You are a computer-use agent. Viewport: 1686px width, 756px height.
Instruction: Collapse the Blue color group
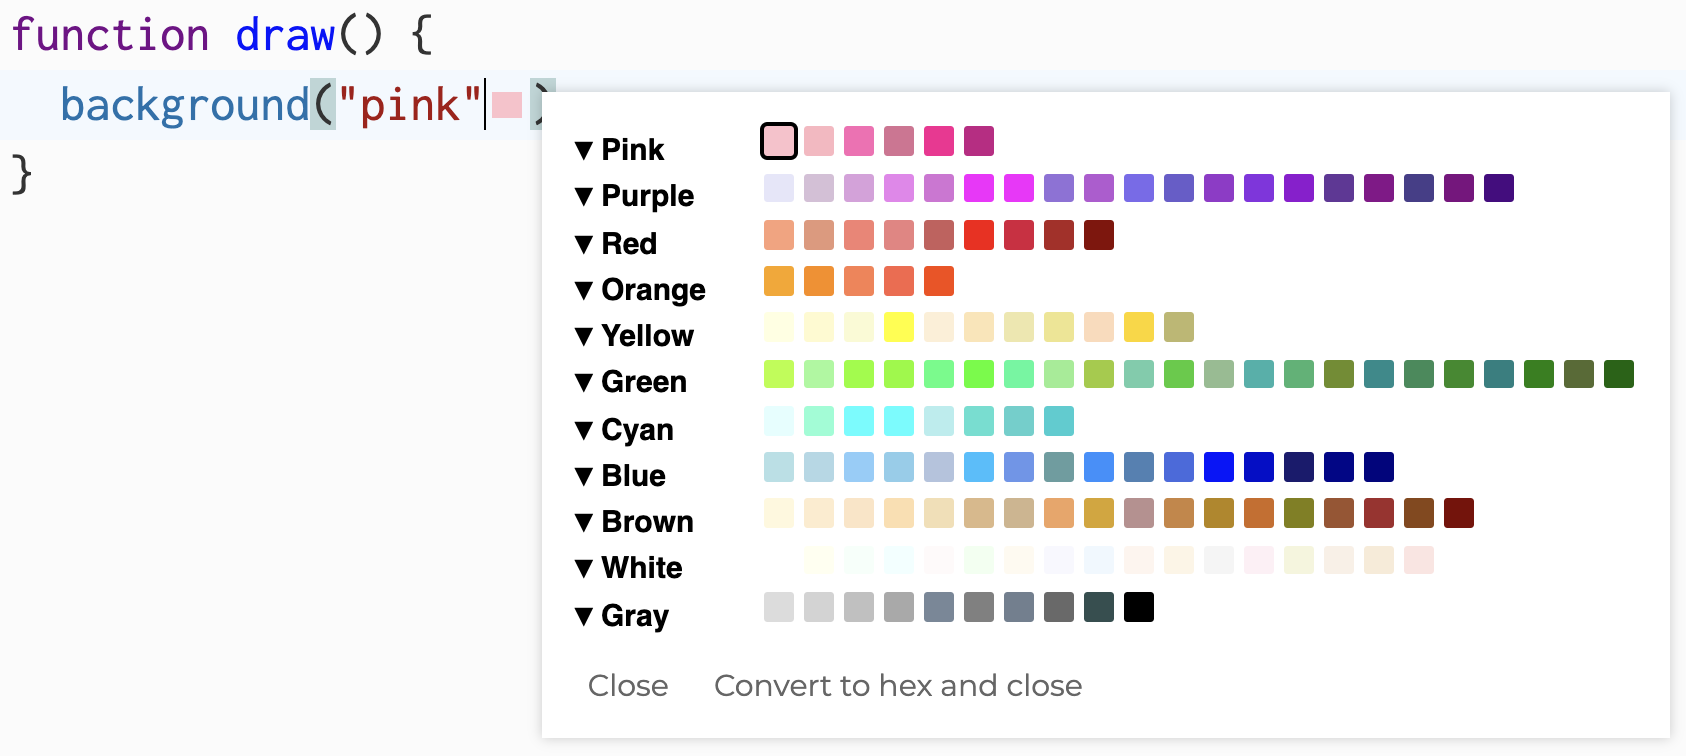(585, 476)
